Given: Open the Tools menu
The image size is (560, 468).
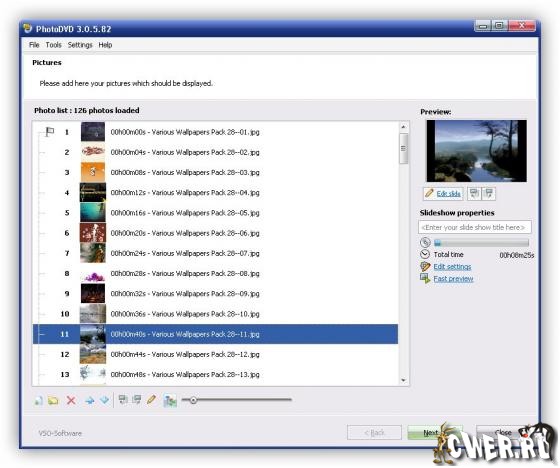Looking at the screenshot, I should tap(54, 45).
